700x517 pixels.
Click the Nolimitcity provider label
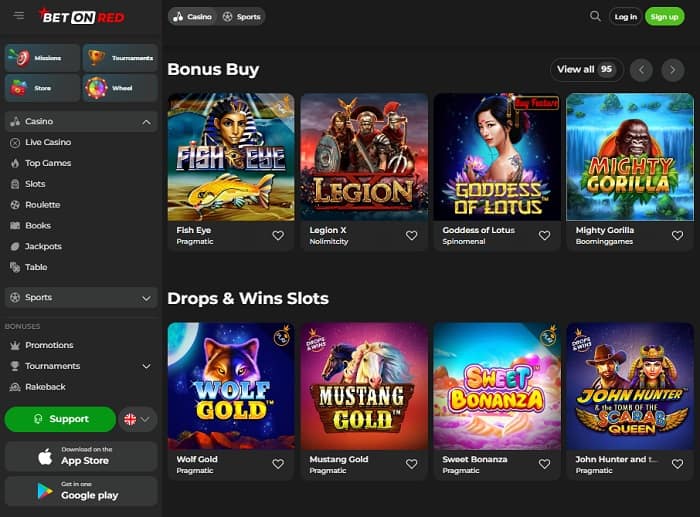click(x=329, y=242)
